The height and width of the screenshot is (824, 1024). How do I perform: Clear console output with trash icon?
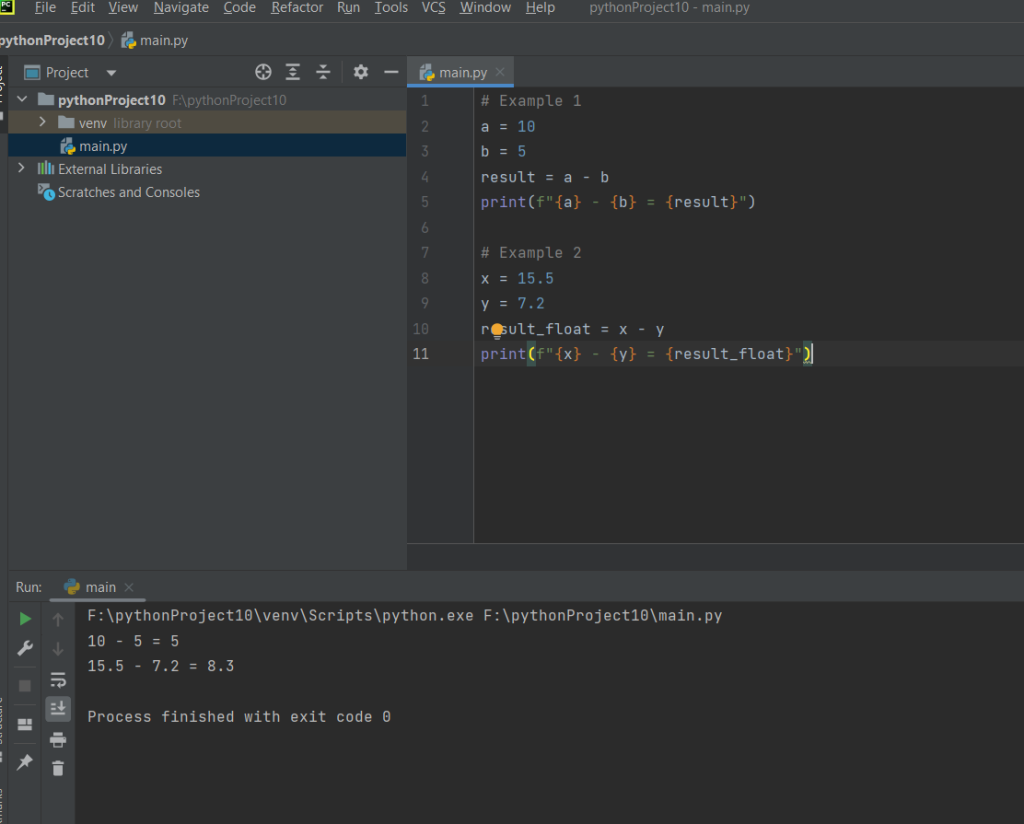58,768
